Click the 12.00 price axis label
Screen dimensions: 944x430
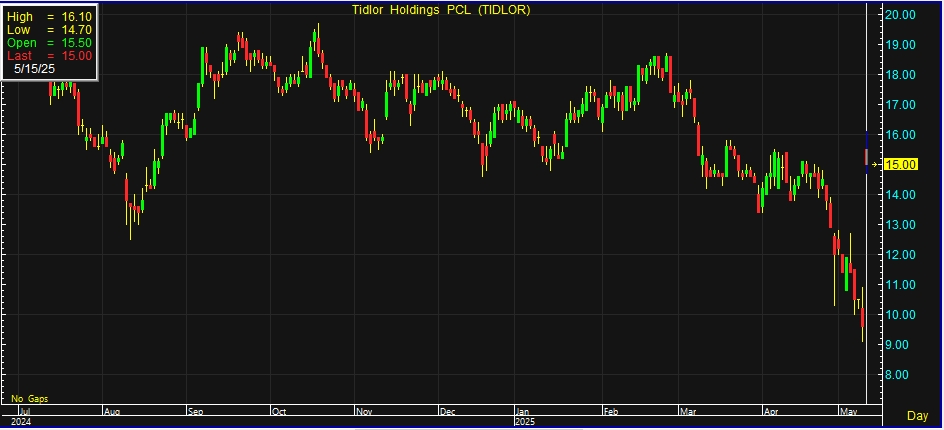tap(901, 255)
